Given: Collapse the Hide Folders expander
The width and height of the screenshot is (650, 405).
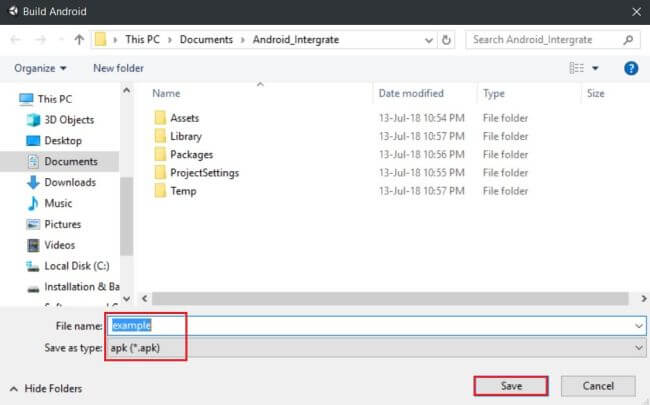Looking at the screenshot, I should (46, 388).
